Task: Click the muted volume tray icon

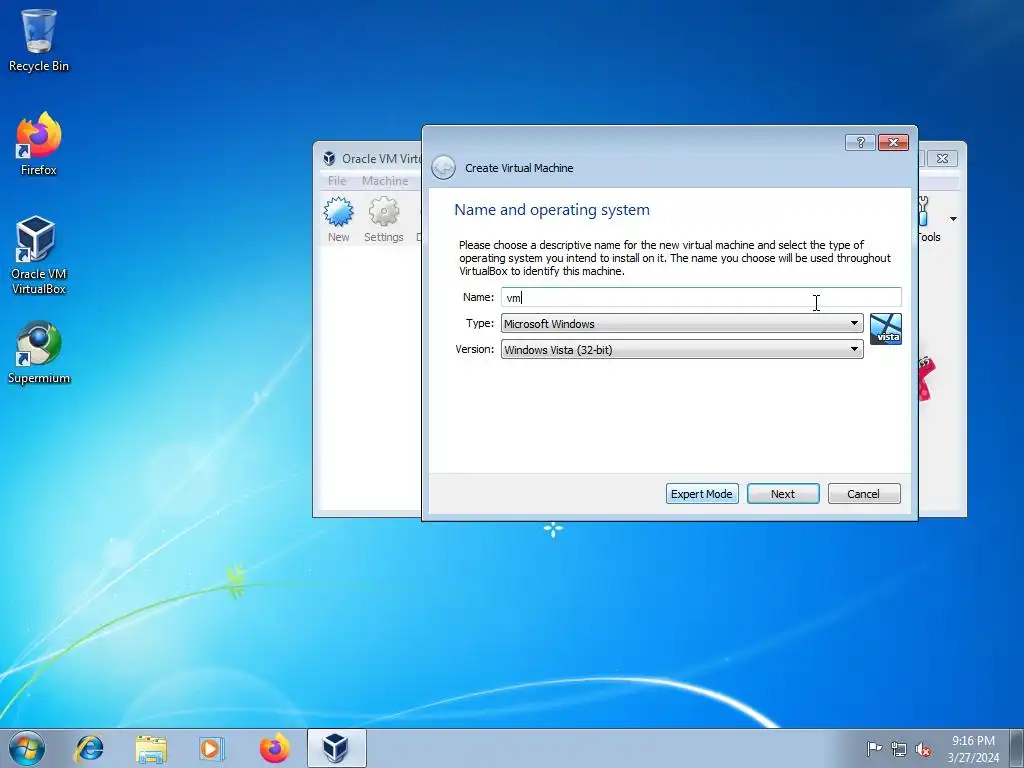Action: tap(923, 749)
